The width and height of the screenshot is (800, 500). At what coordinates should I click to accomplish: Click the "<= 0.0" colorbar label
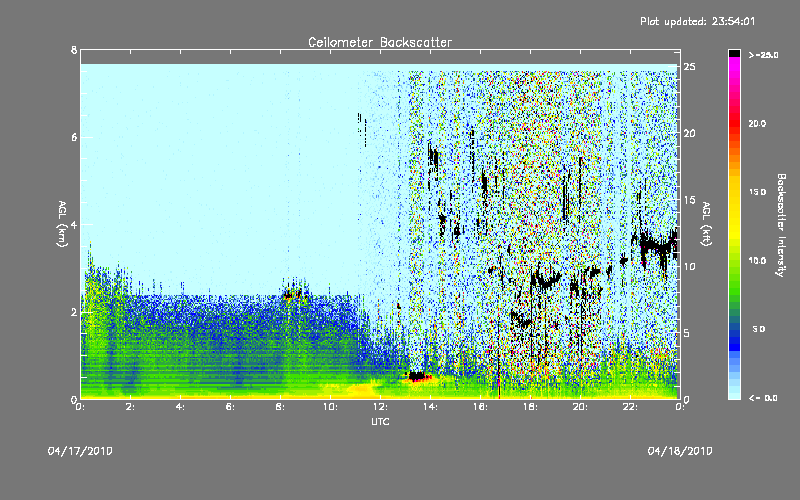click(763, 398)
